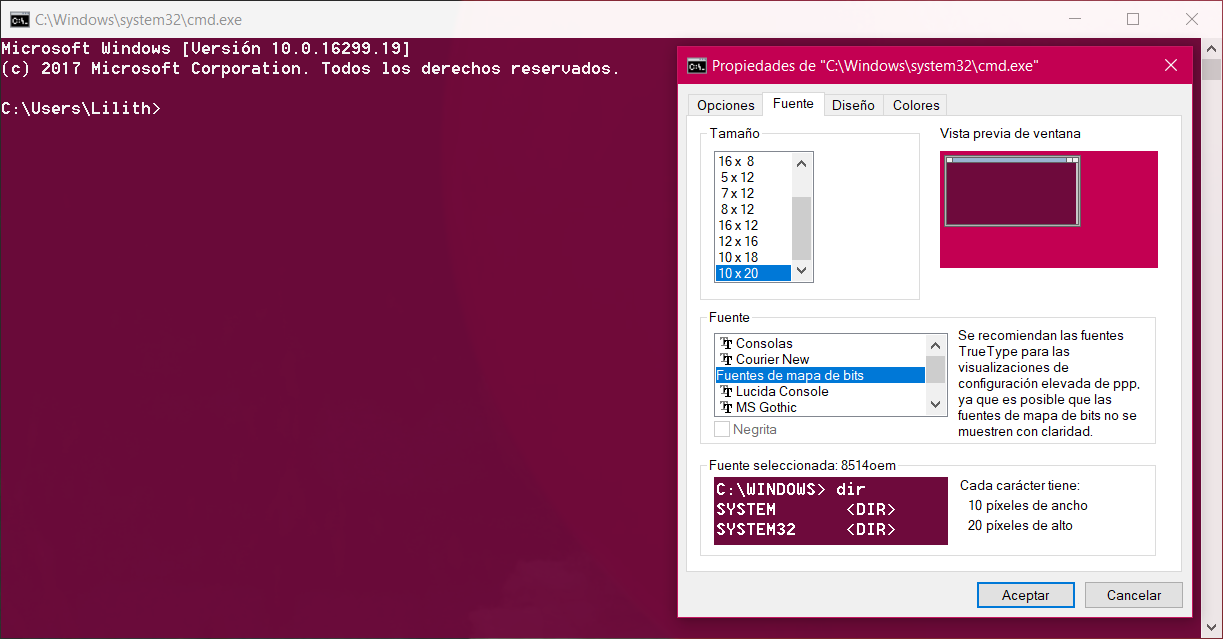1223x639 pixels.
Task: Click the Cancelar button
Action: (x=1133, y=594)
